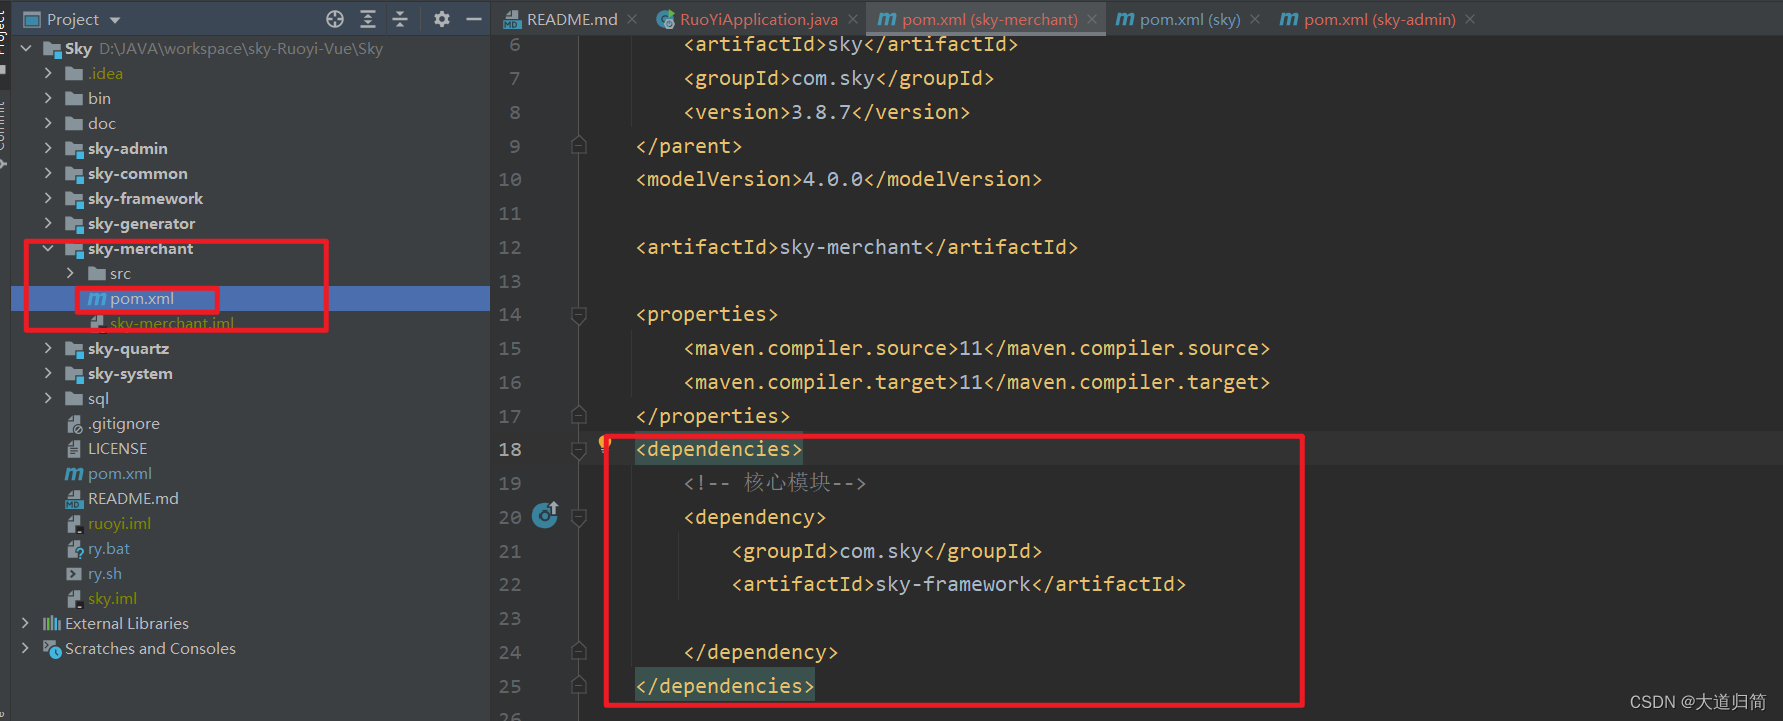
Task: Expand the sky-quartz module
Action: [x=48, y=348]
